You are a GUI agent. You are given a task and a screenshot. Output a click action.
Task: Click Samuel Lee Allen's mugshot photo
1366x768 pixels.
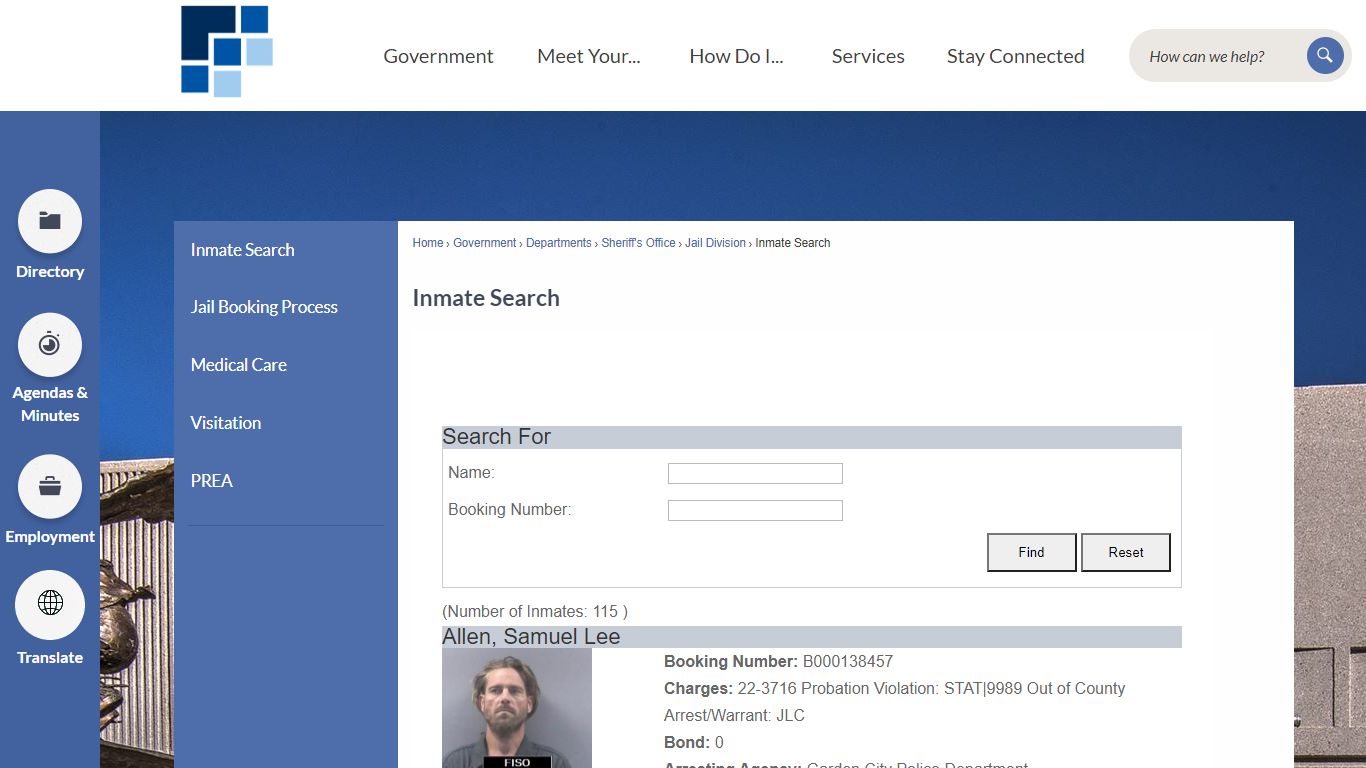pos(517,708)
